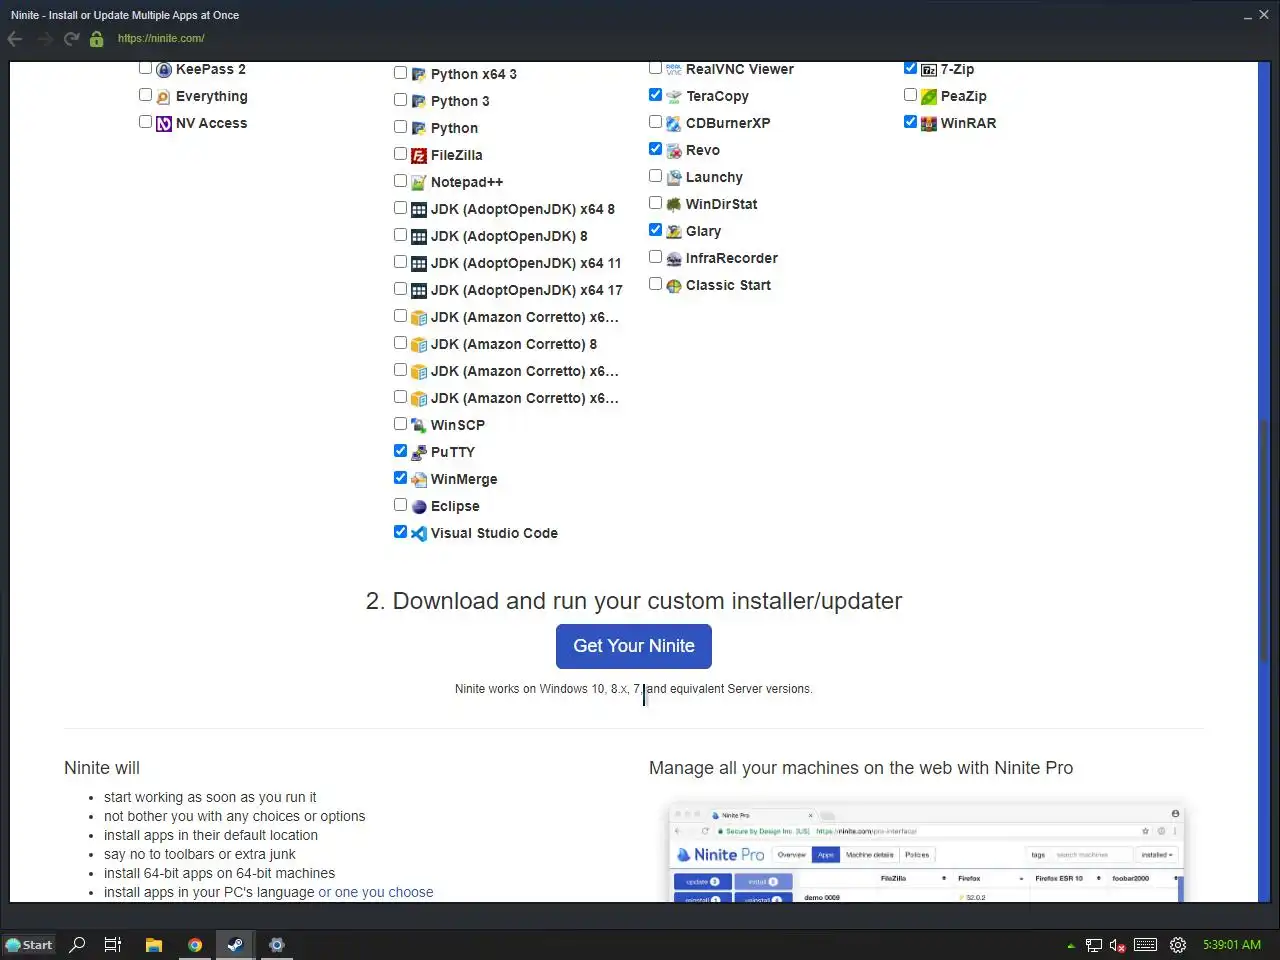Click the browser back arrow
This screenshot has width=1280, height=960.
15,39
